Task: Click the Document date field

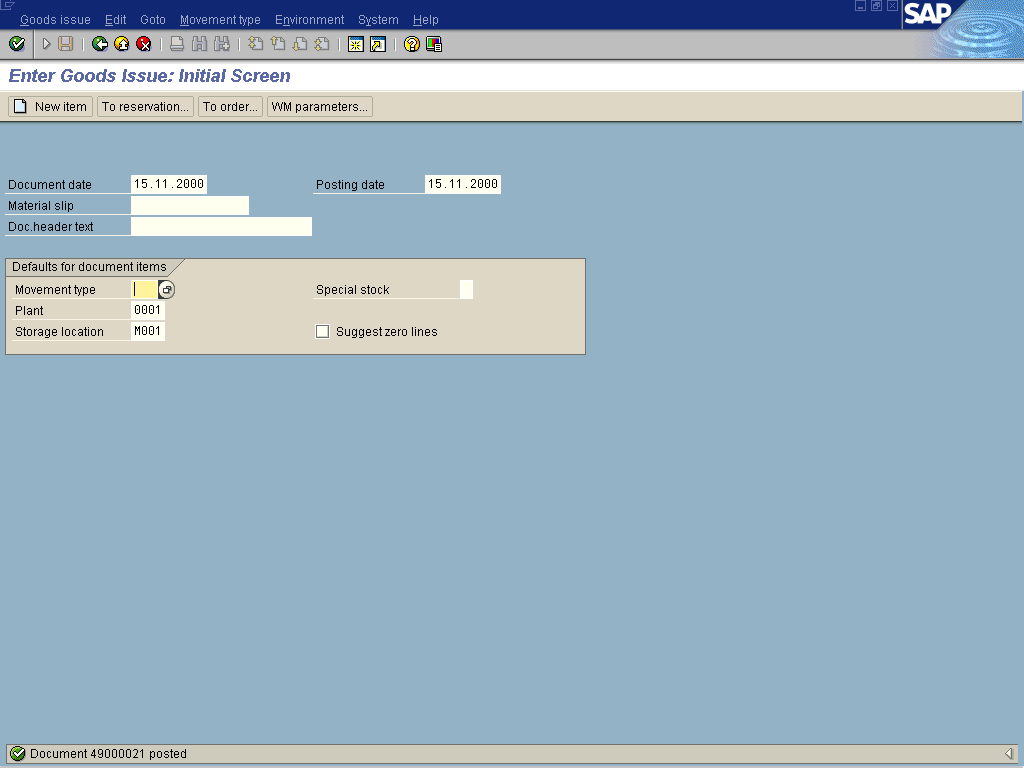Action: pos(169,184)
